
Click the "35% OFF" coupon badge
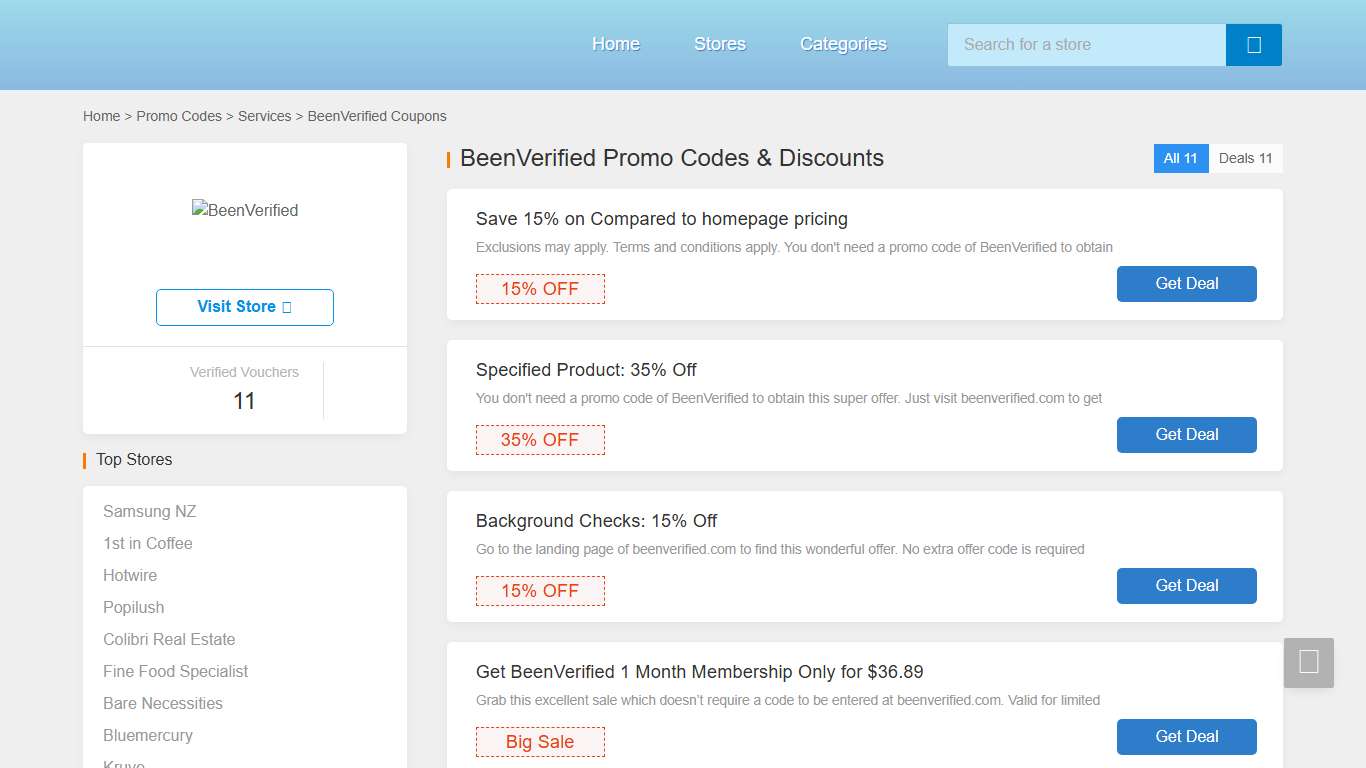point(540,440)
